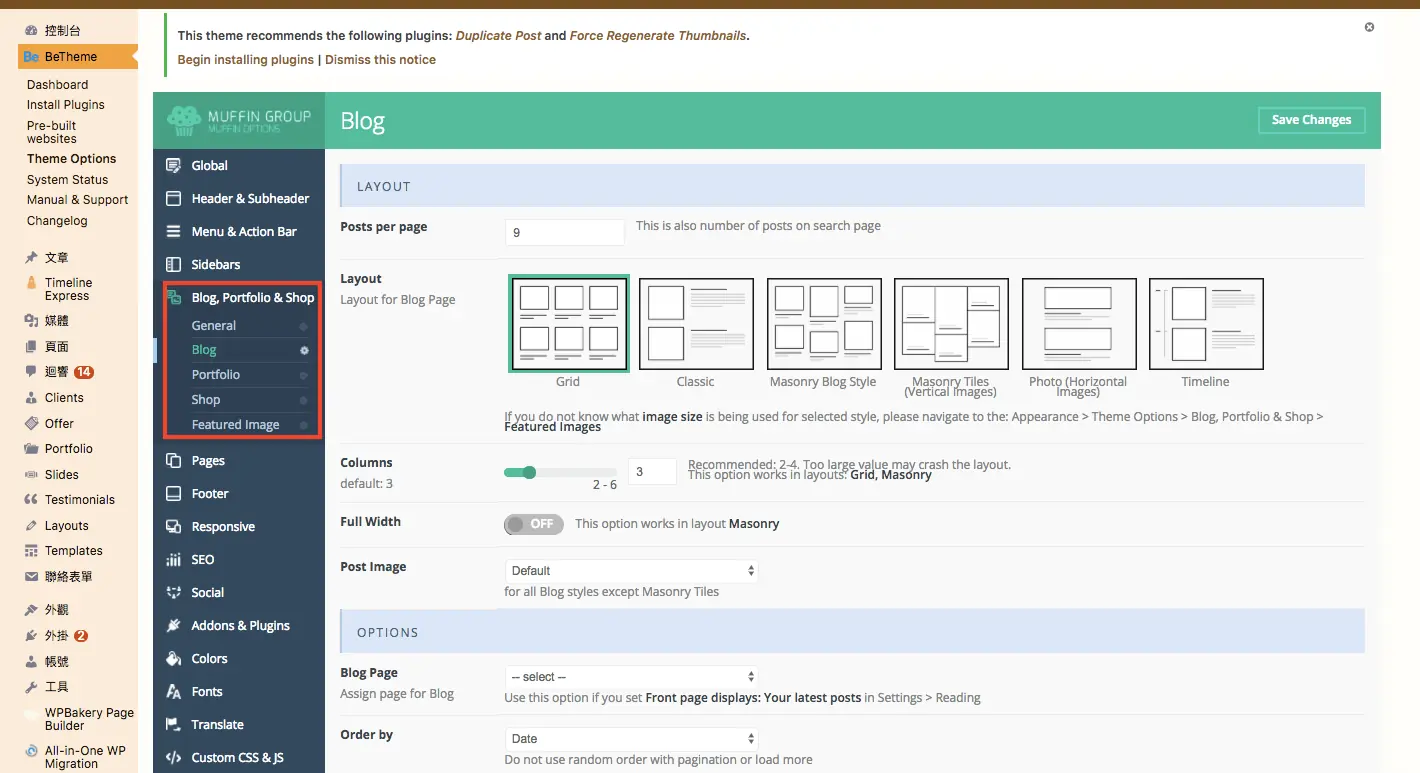Select the Masonry Tiles layout
The width and height of the screenshot is (1420, 773).
951,324
